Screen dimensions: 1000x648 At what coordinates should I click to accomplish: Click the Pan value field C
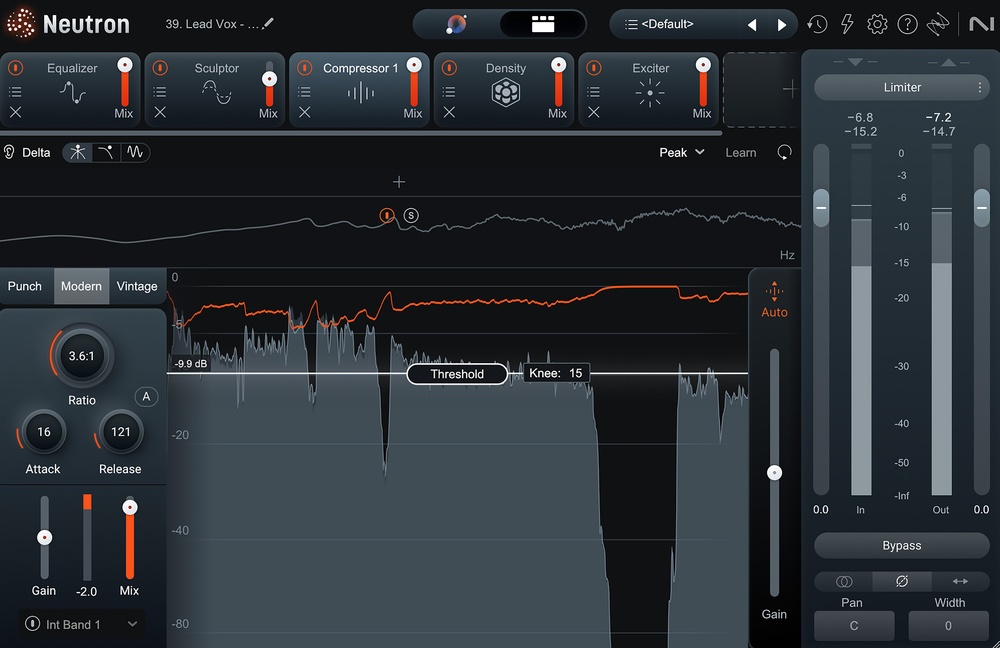[x=854, y=626]
